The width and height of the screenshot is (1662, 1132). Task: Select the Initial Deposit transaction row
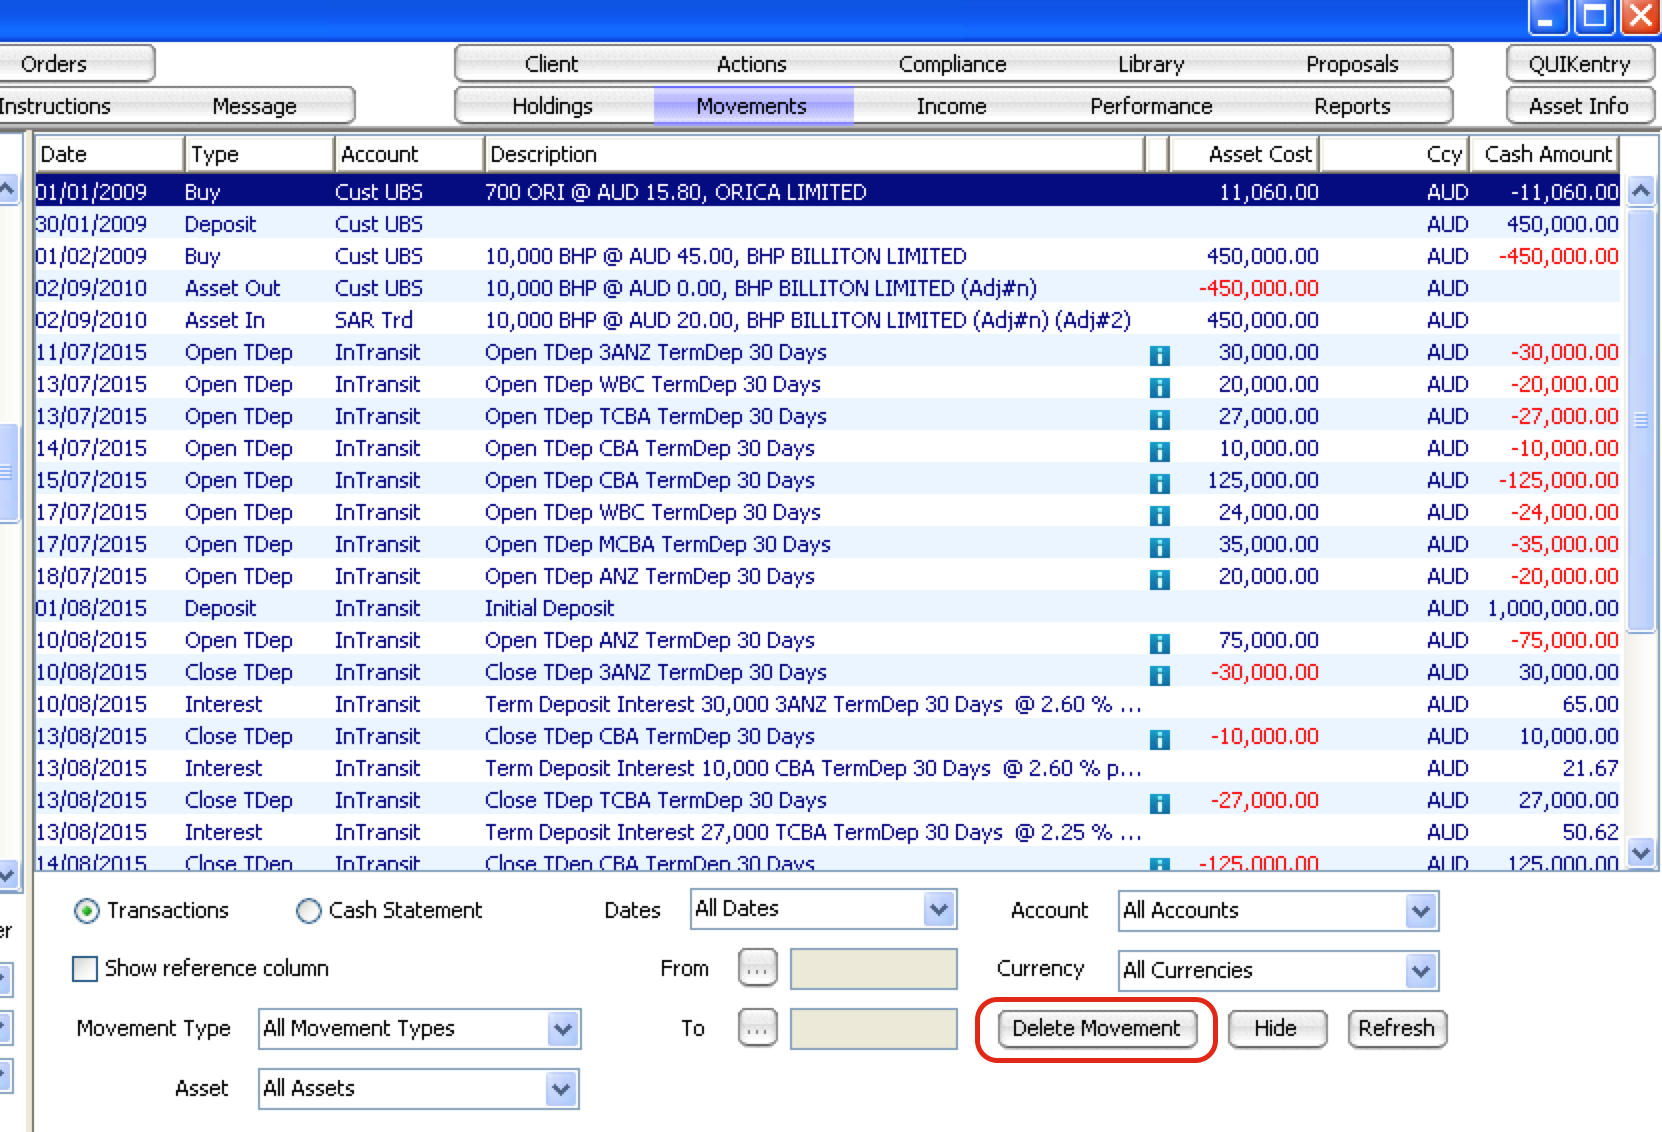(548, 608)
